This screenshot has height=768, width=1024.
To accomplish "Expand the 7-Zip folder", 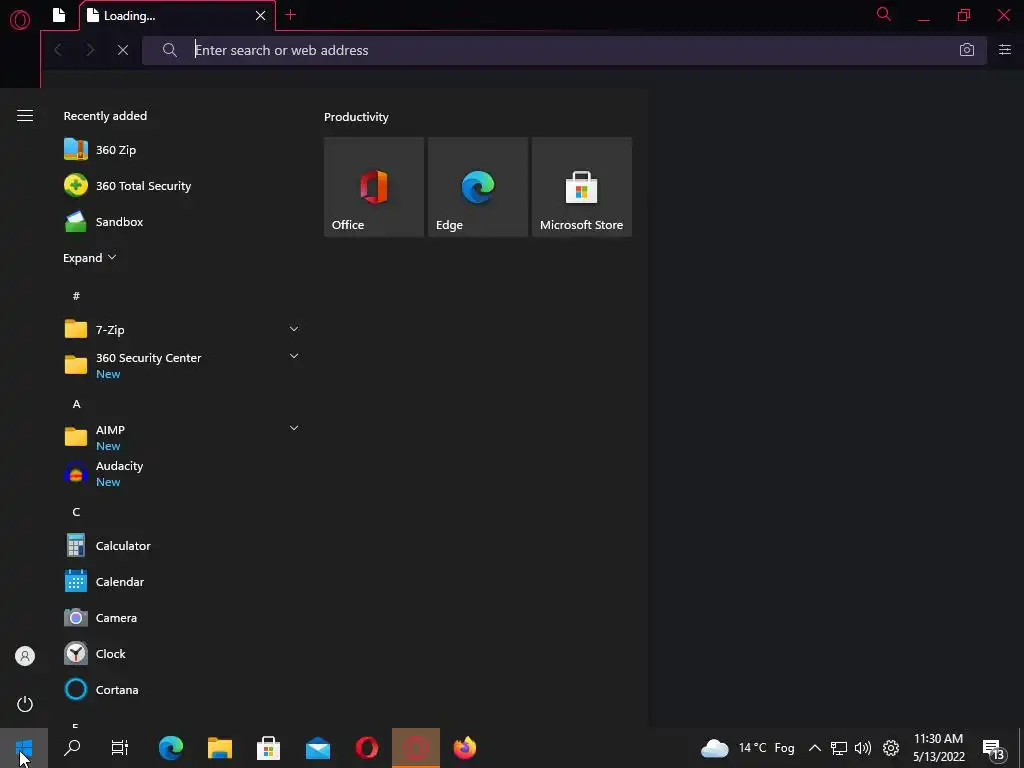I will point(182,330).
